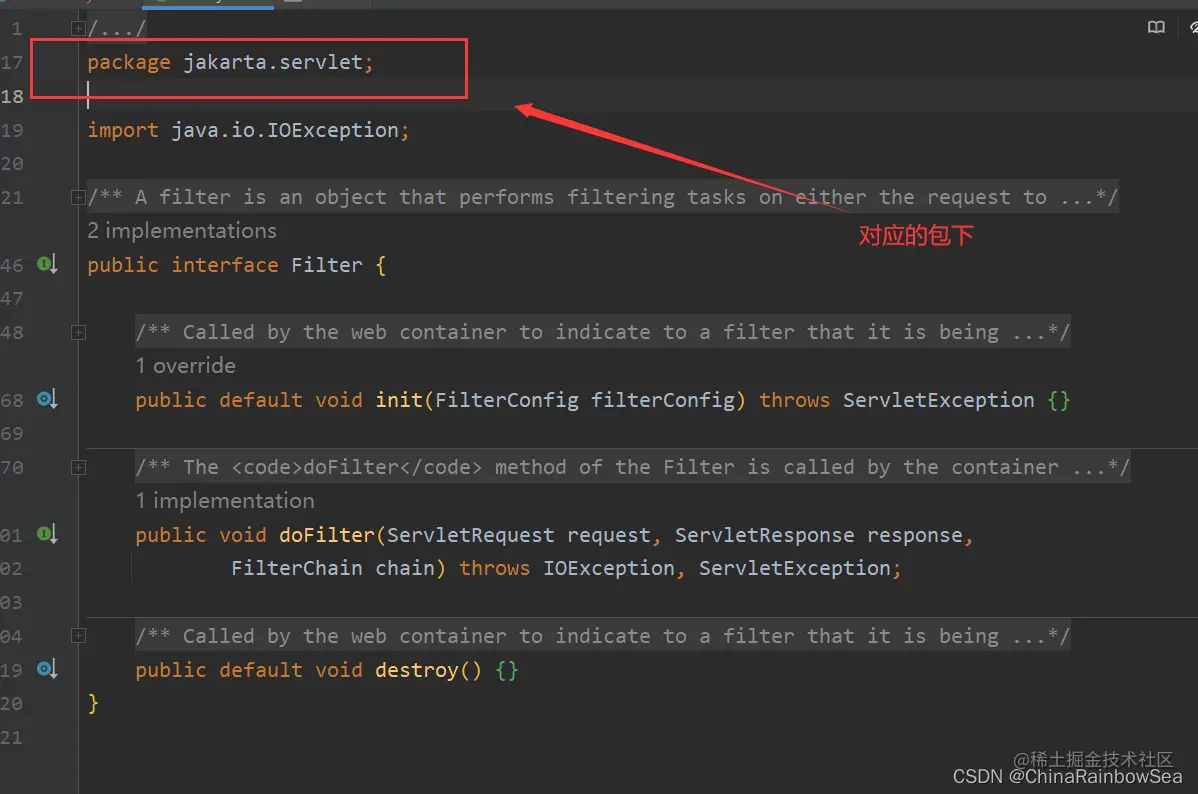Viewport: 1198px width, 794px height.
Task: Click the init method name
Action: pyautogui.click(x=399, y=400)
